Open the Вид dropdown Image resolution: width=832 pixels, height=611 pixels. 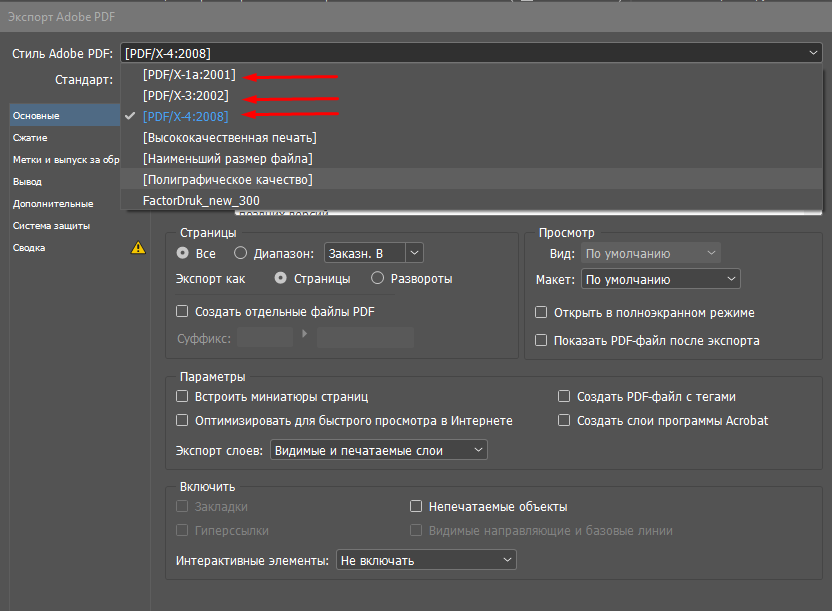[x=651, y=254]
